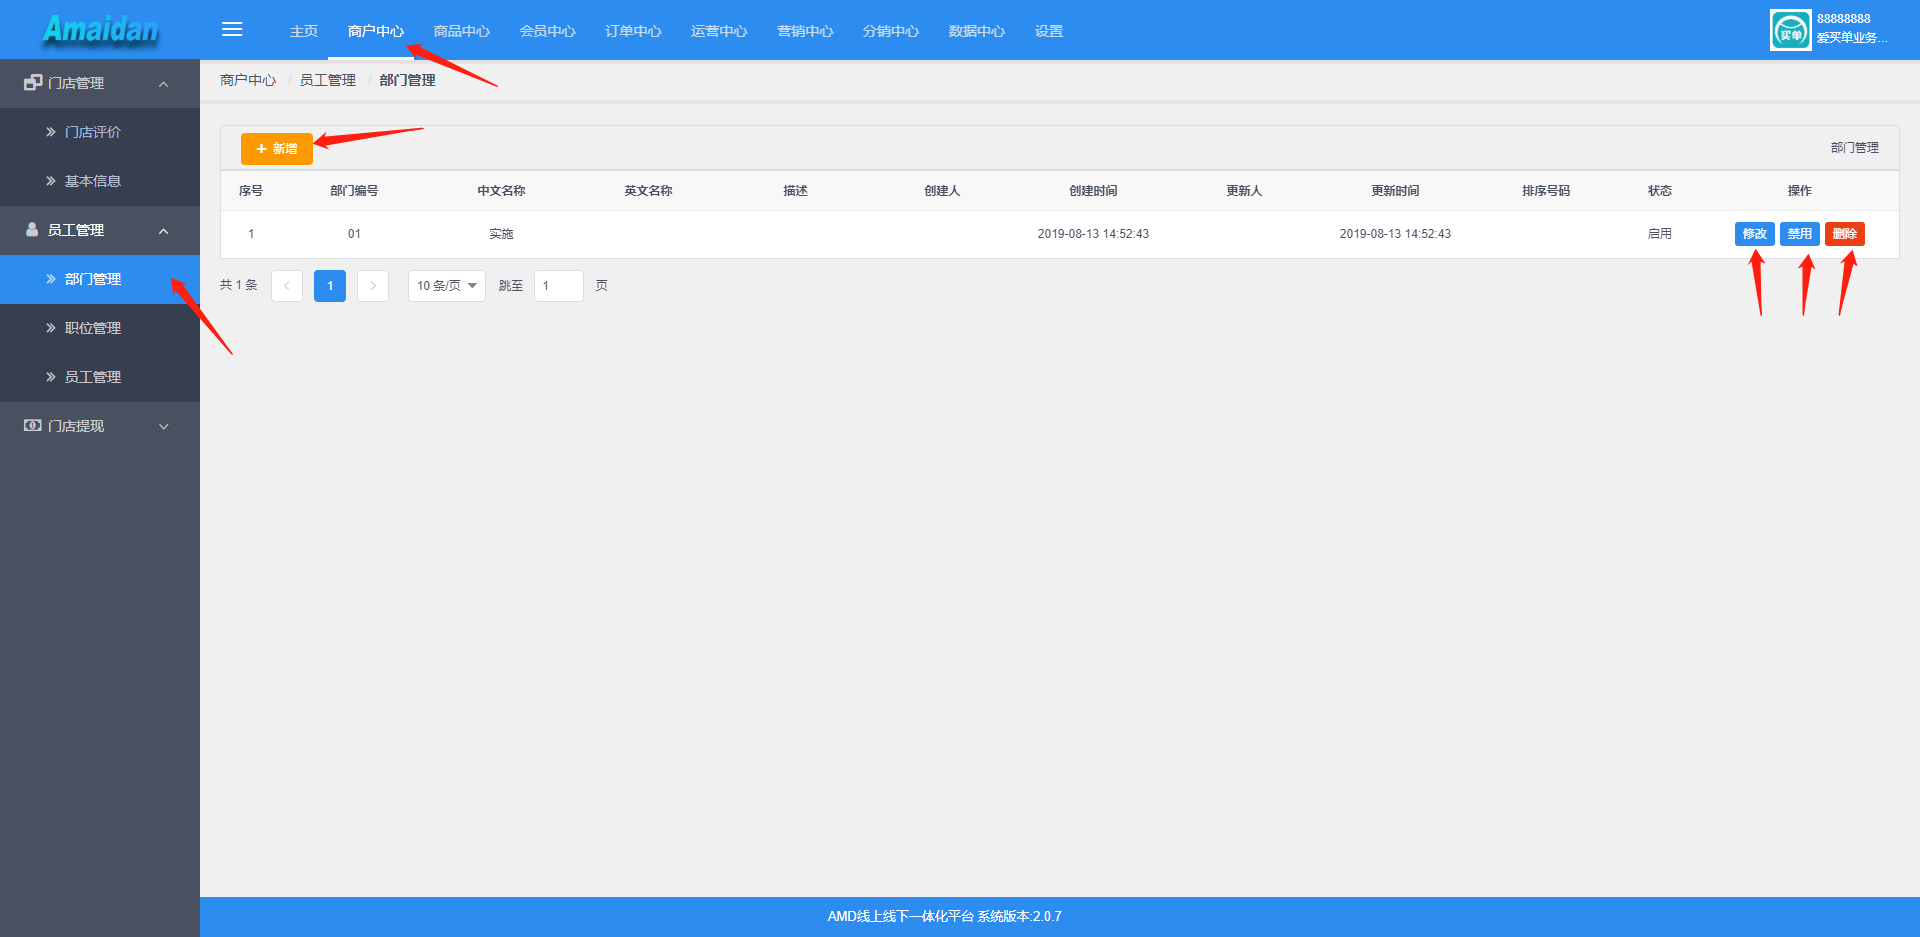Click the 门店提现 cash icon
Image resolution: width=1920 pixels, height=937 pixels.
click(33, 426)
